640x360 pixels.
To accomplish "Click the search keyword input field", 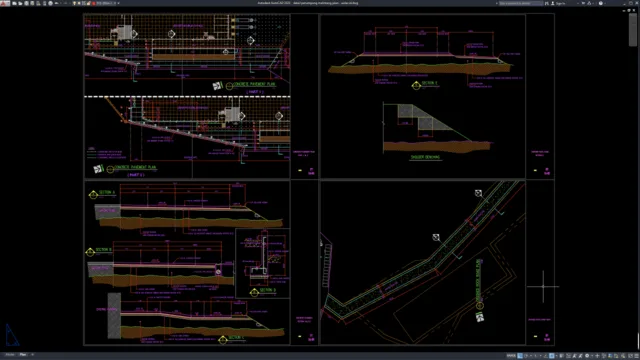I will [521, 3].
